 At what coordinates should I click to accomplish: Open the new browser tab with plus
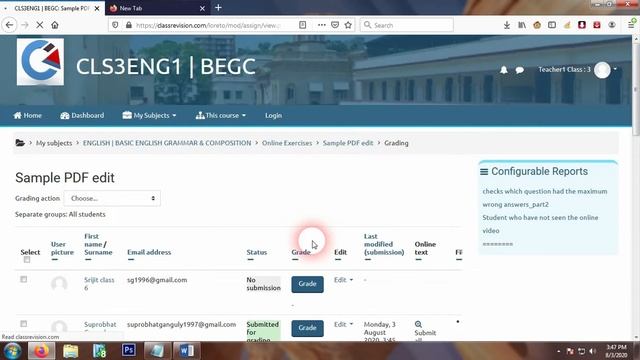pyautogui.click(x=218, y=7)
